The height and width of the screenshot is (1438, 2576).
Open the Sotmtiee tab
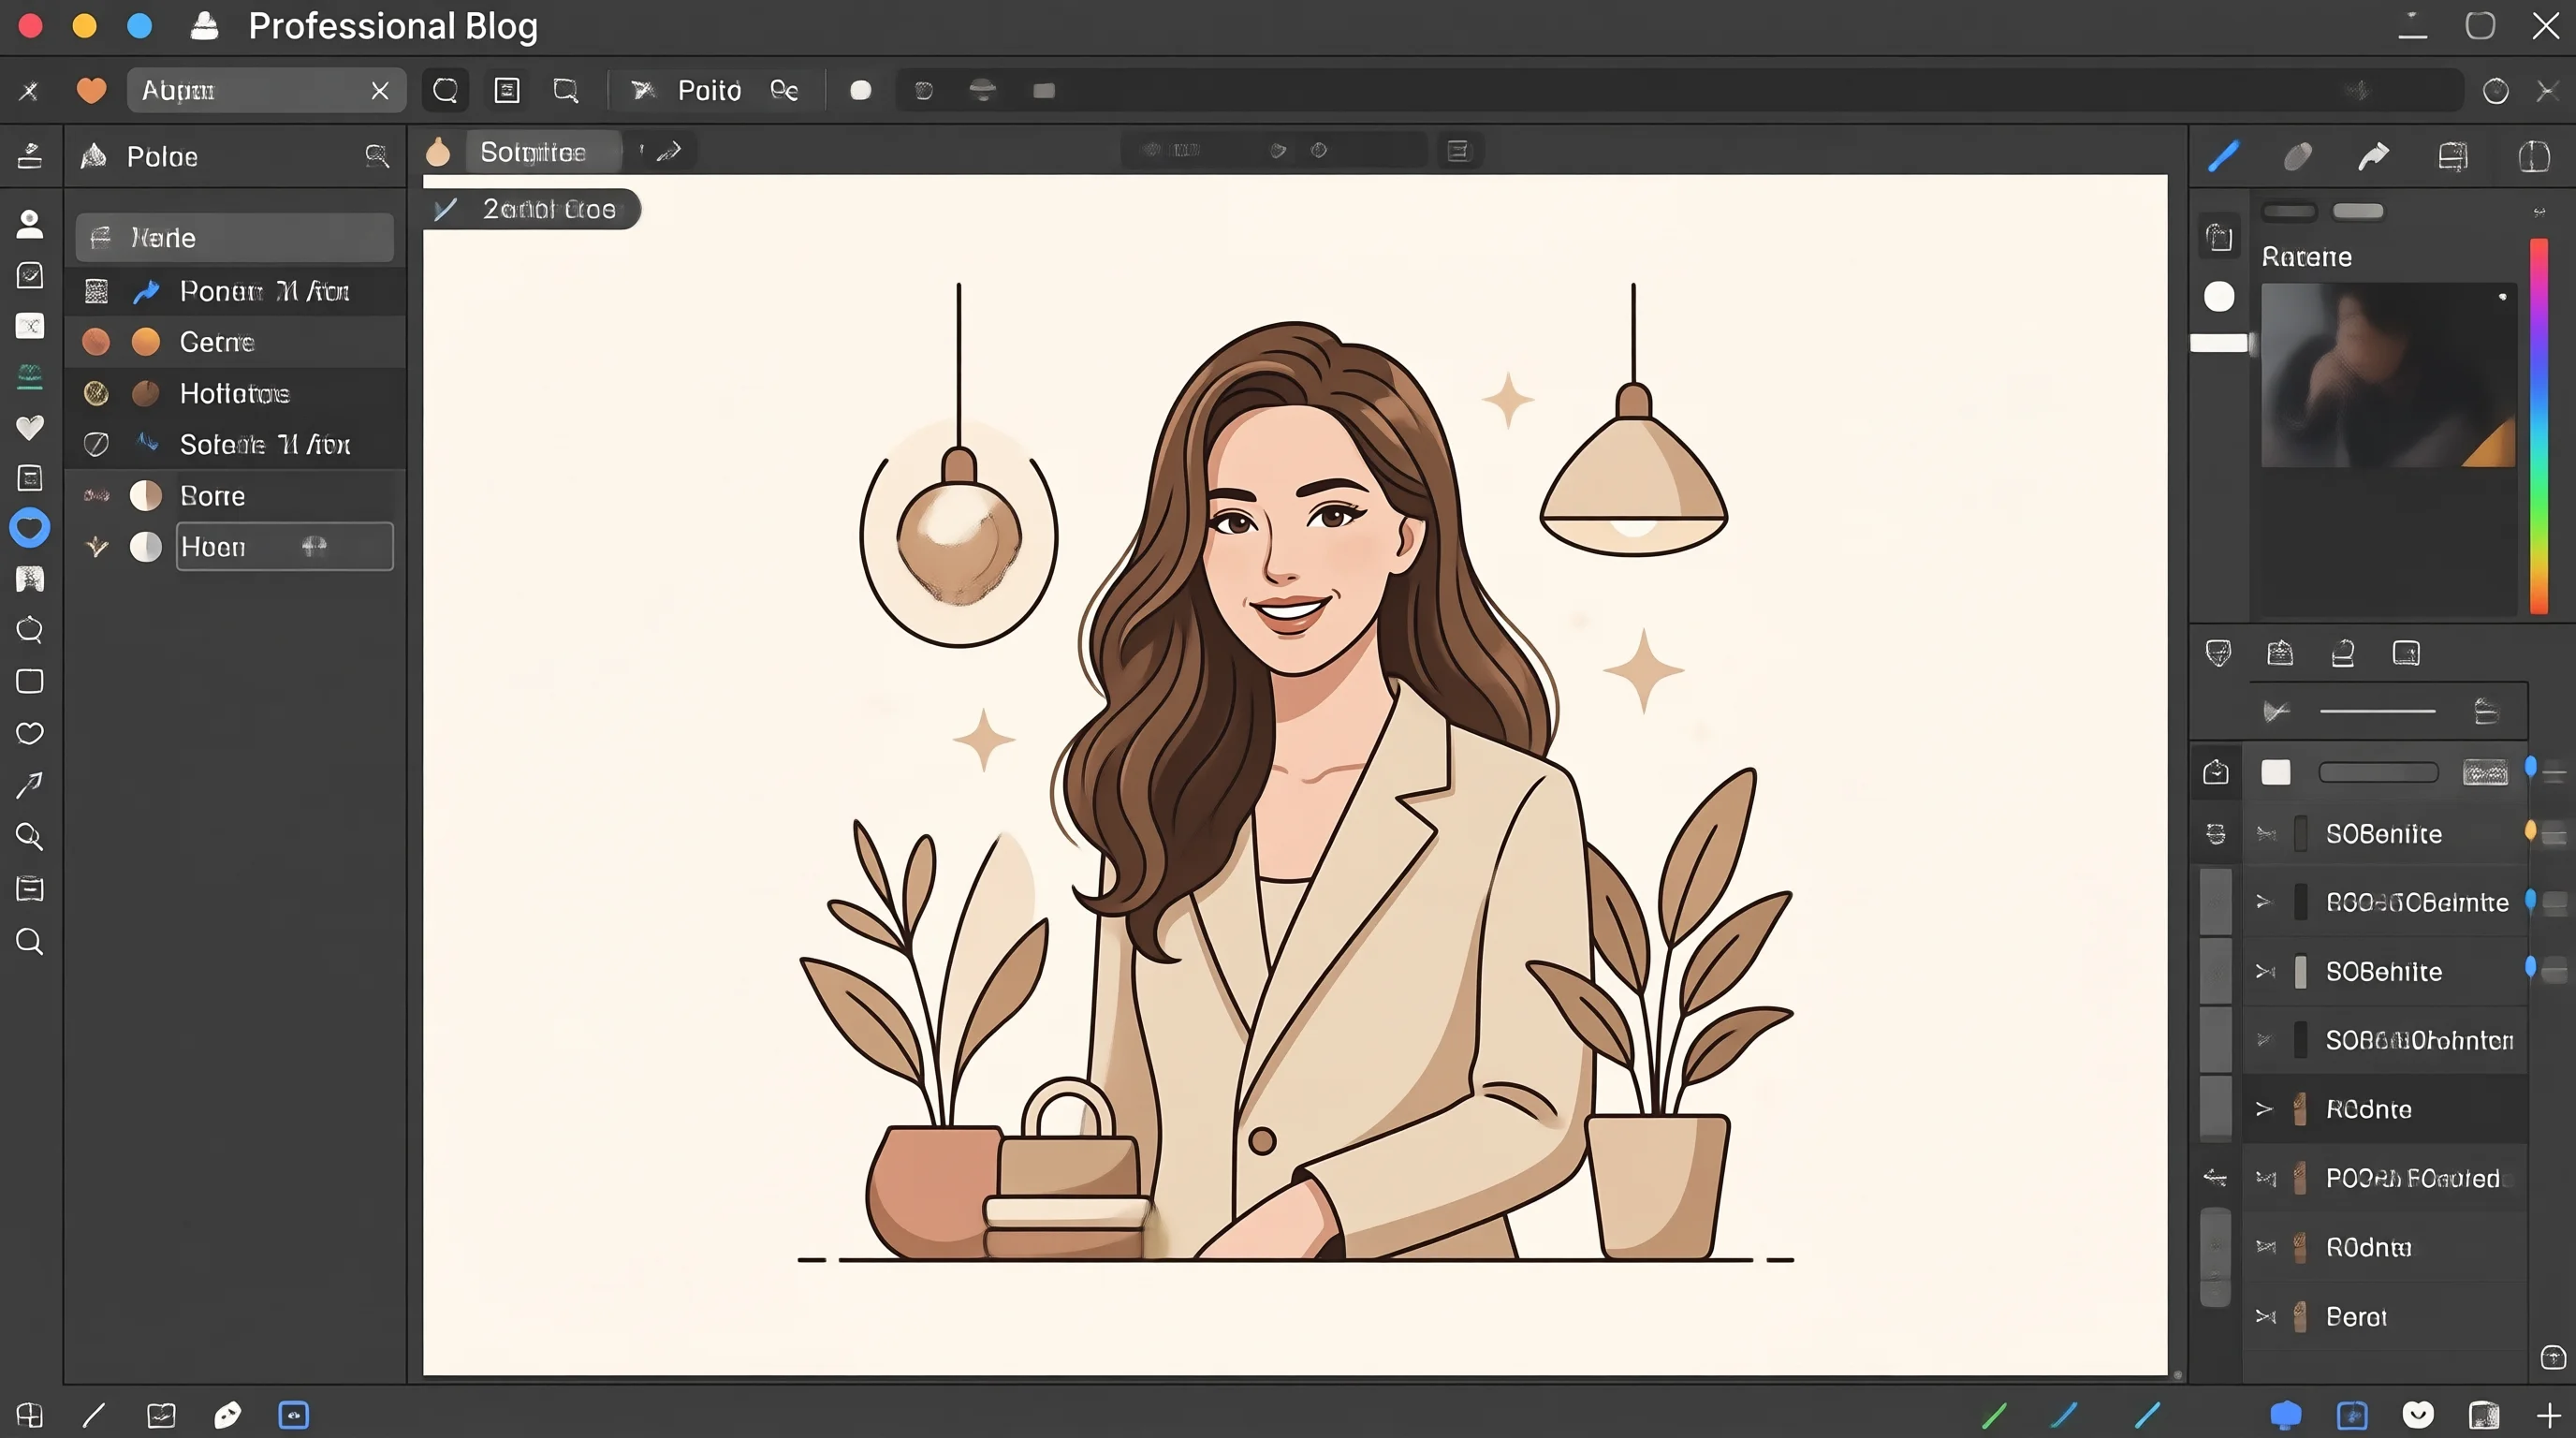click(533, 152)
